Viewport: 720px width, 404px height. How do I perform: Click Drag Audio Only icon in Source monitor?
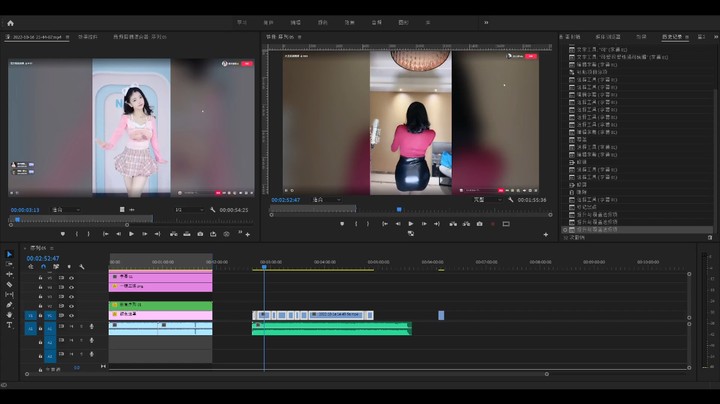pos(132,210)
